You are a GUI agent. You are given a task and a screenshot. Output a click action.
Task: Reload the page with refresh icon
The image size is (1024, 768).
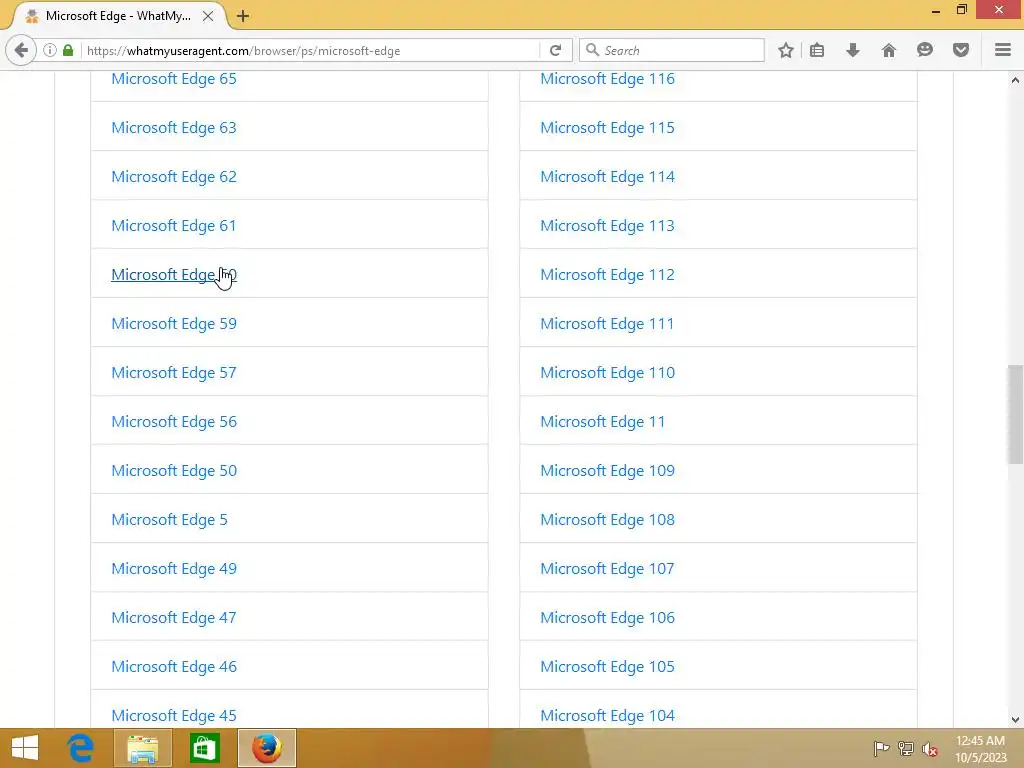[x=556, y=50]
